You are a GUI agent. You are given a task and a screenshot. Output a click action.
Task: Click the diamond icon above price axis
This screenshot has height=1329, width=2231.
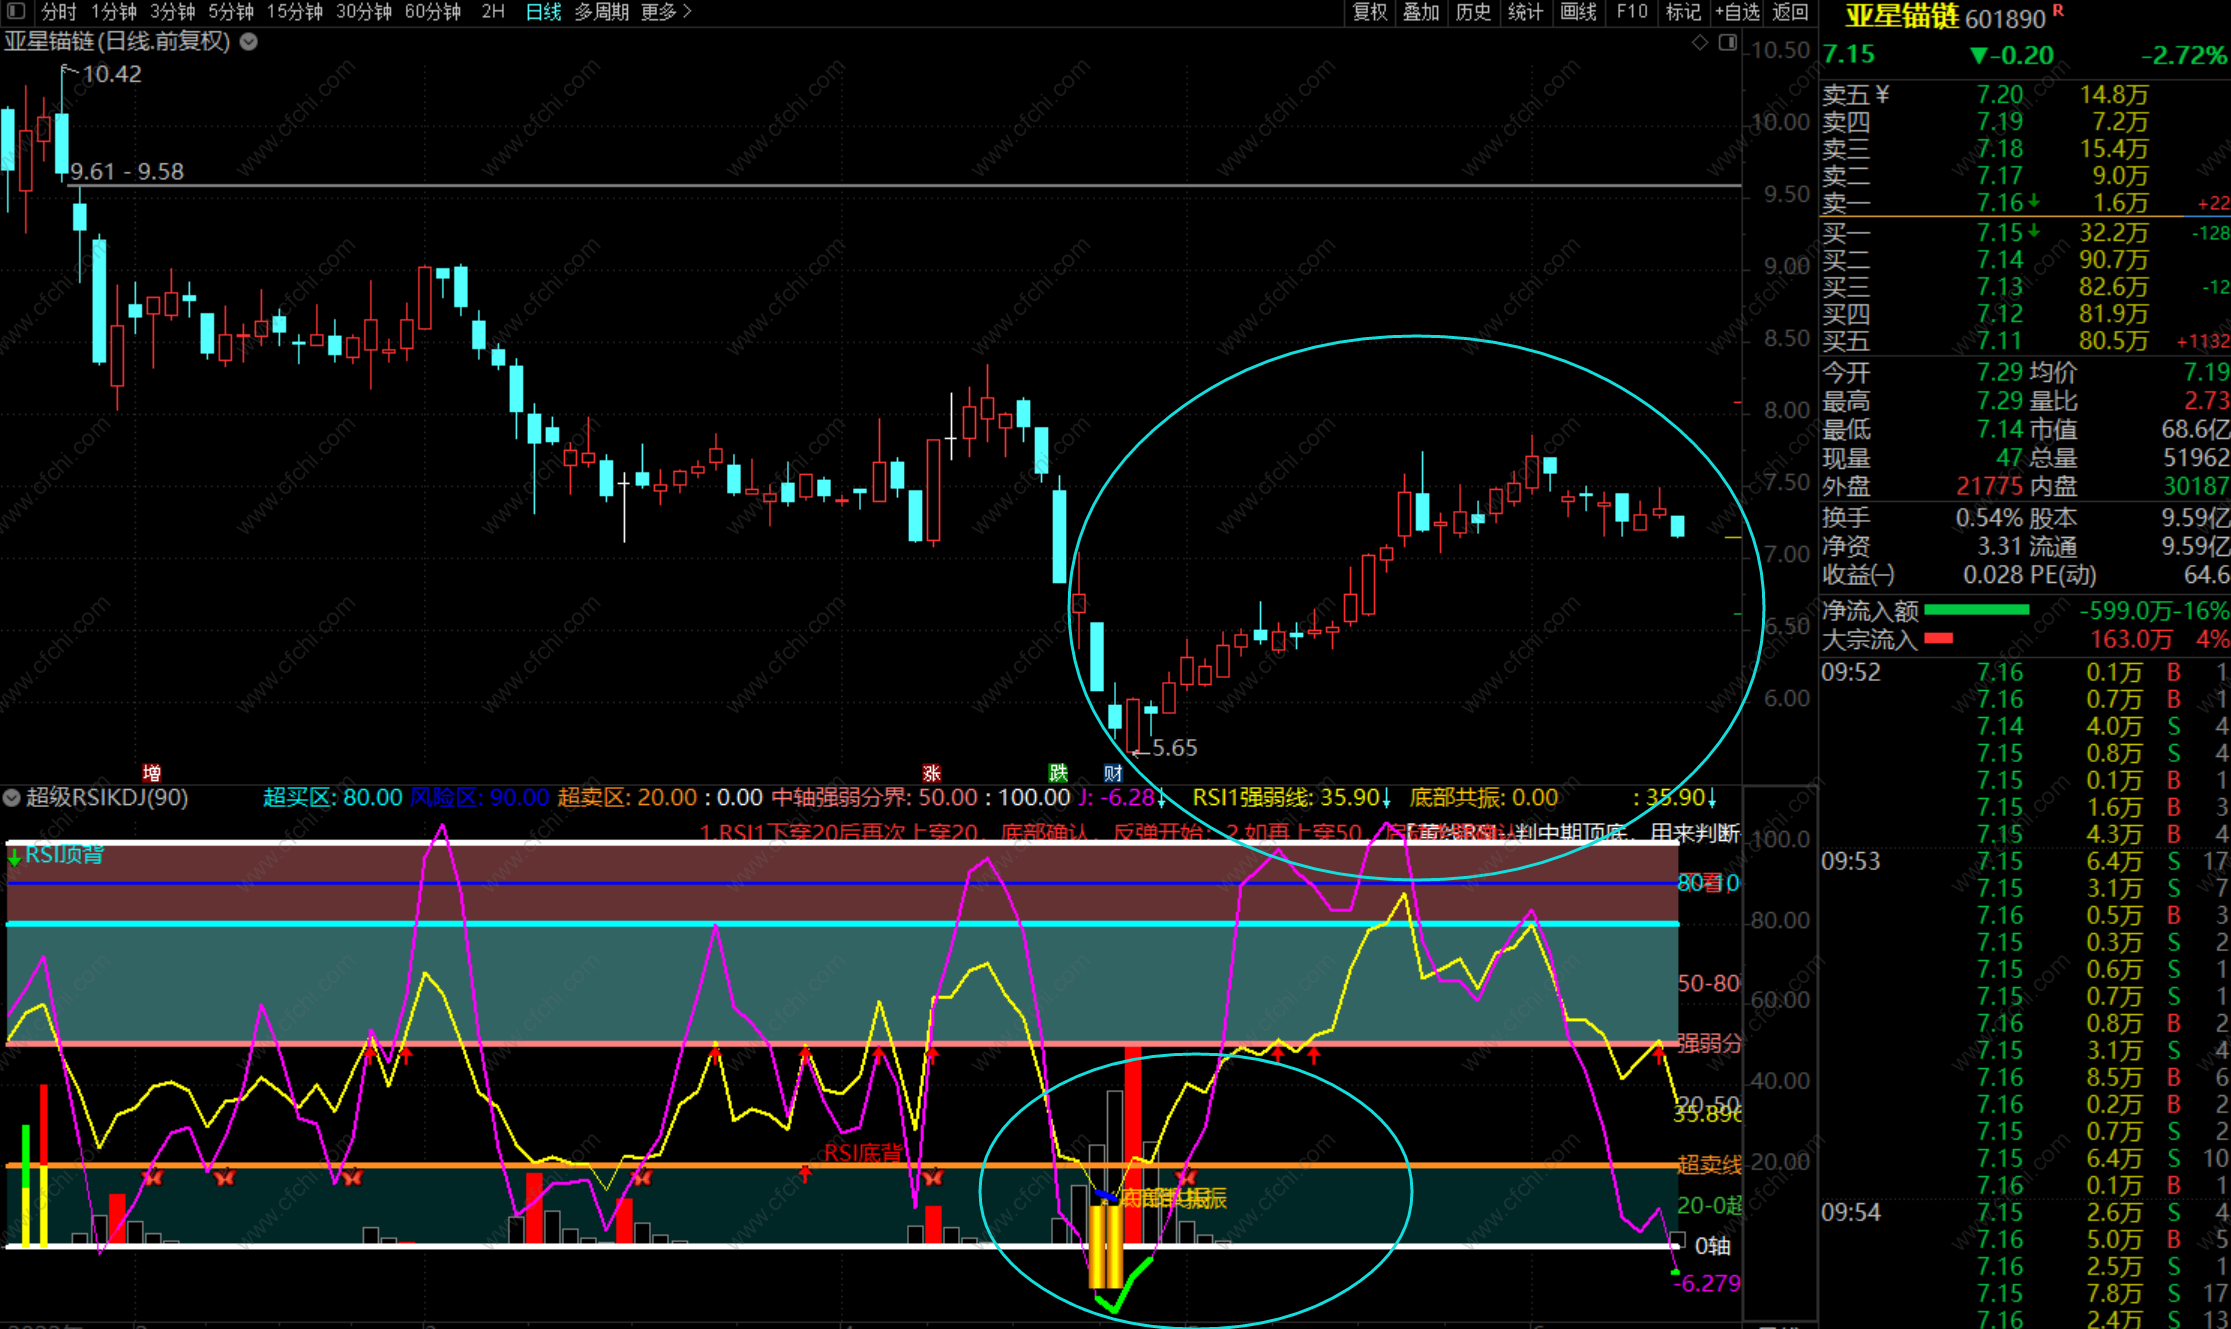(x=1699, y=42)
